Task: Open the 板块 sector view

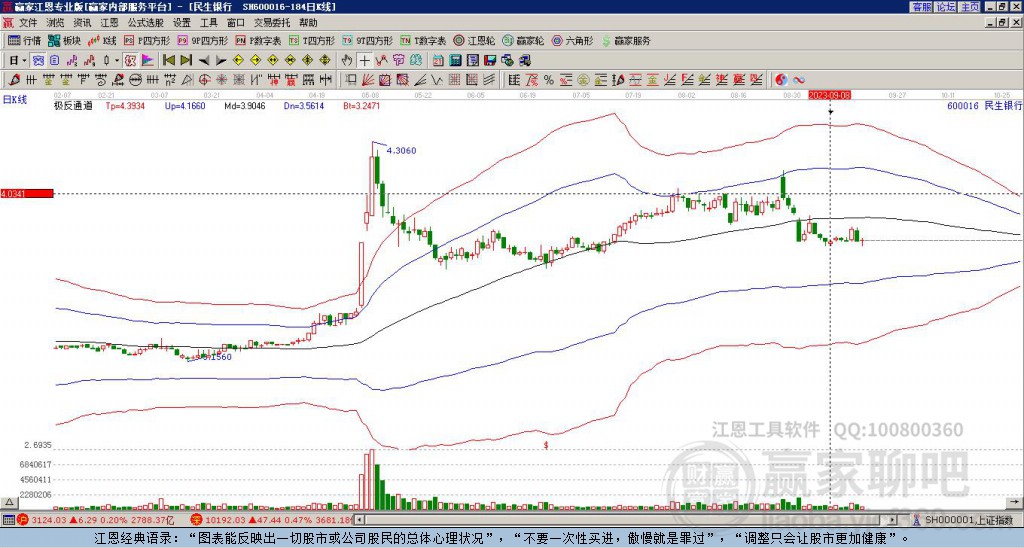Action: pyautogui.click(x=65, y=40)
